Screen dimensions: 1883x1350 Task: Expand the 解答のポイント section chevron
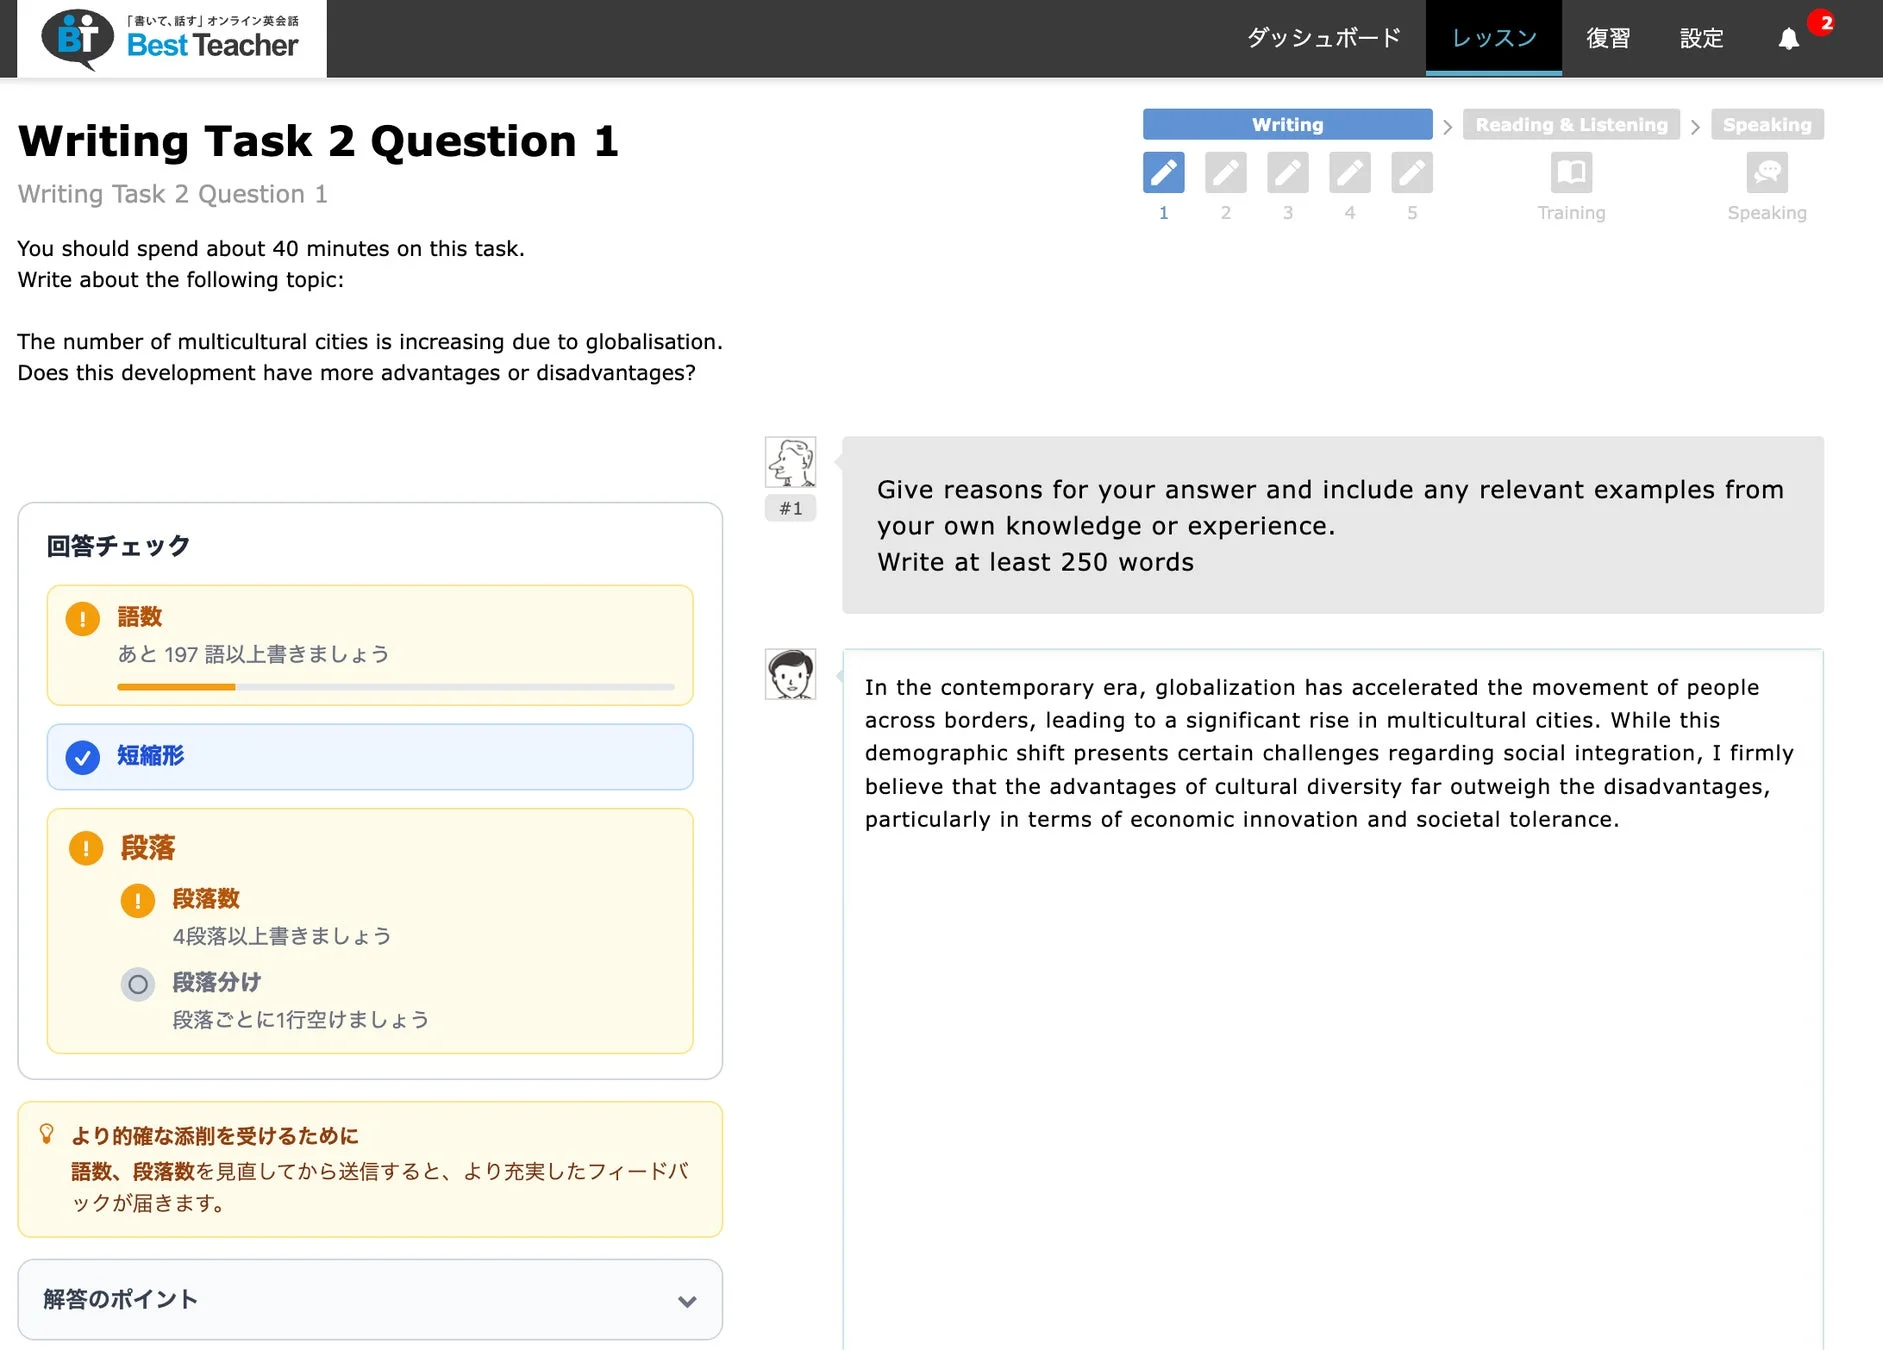(686, 1300)
